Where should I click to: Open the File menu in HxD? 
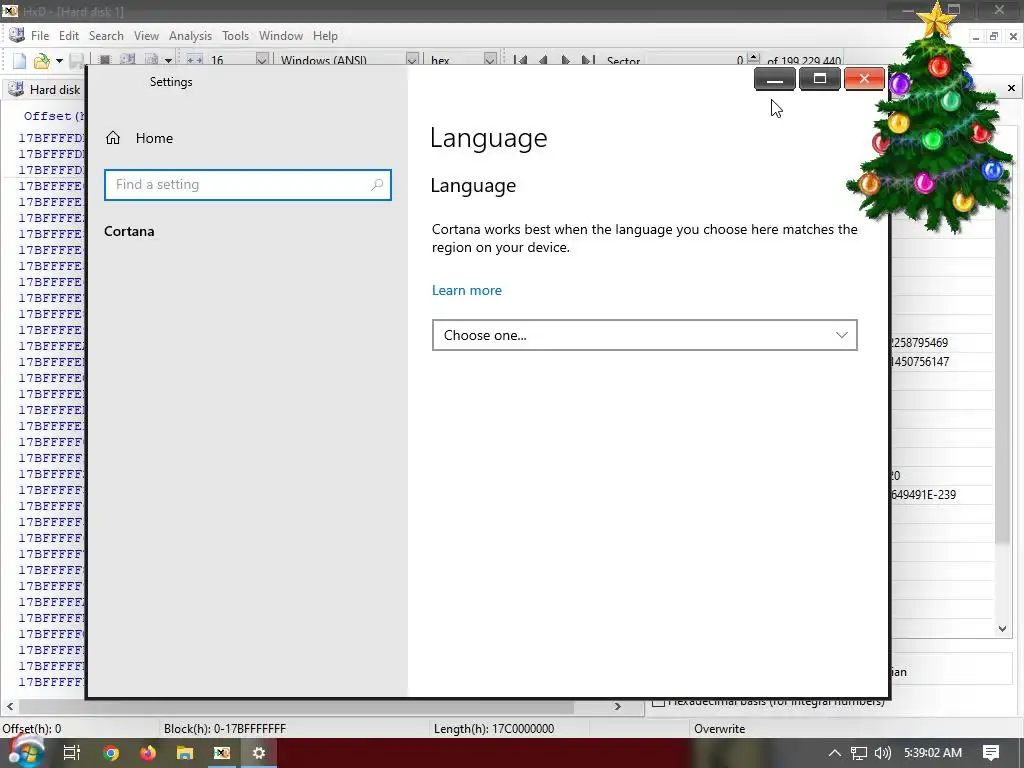pos(40,36)
